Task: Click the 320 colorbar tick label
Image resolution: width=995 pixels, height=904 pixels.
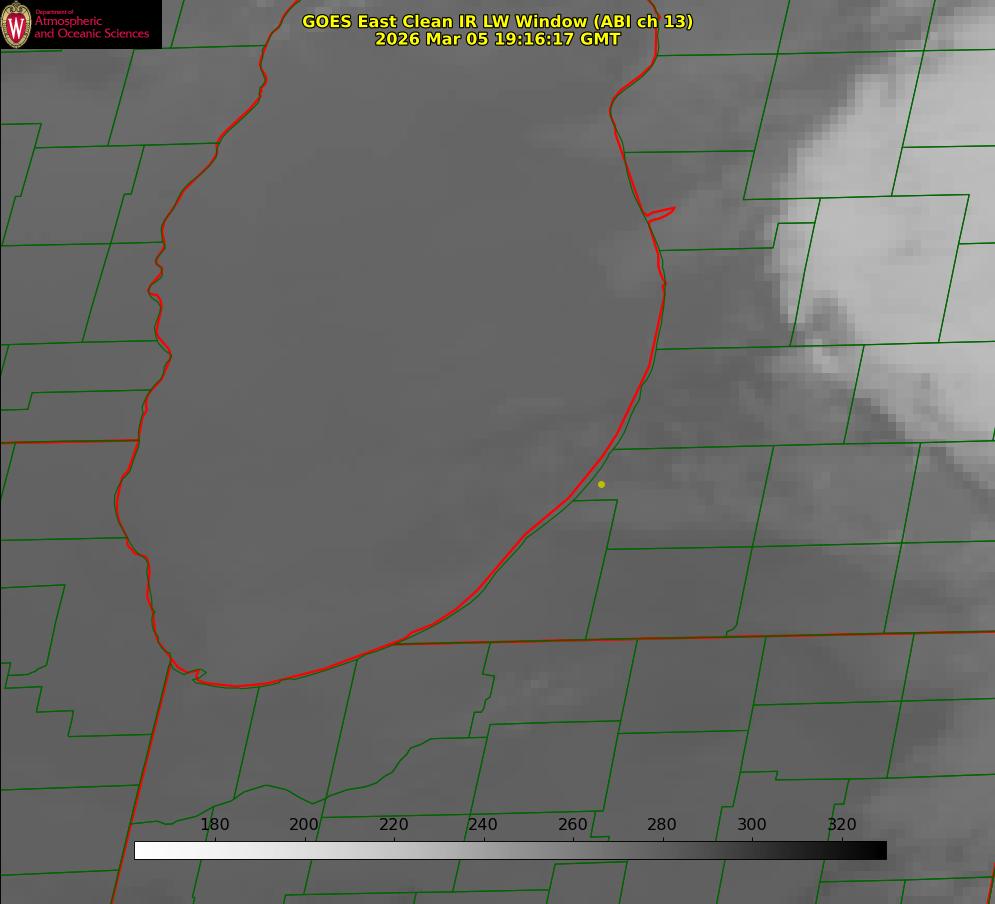Action: click(841, 825)
